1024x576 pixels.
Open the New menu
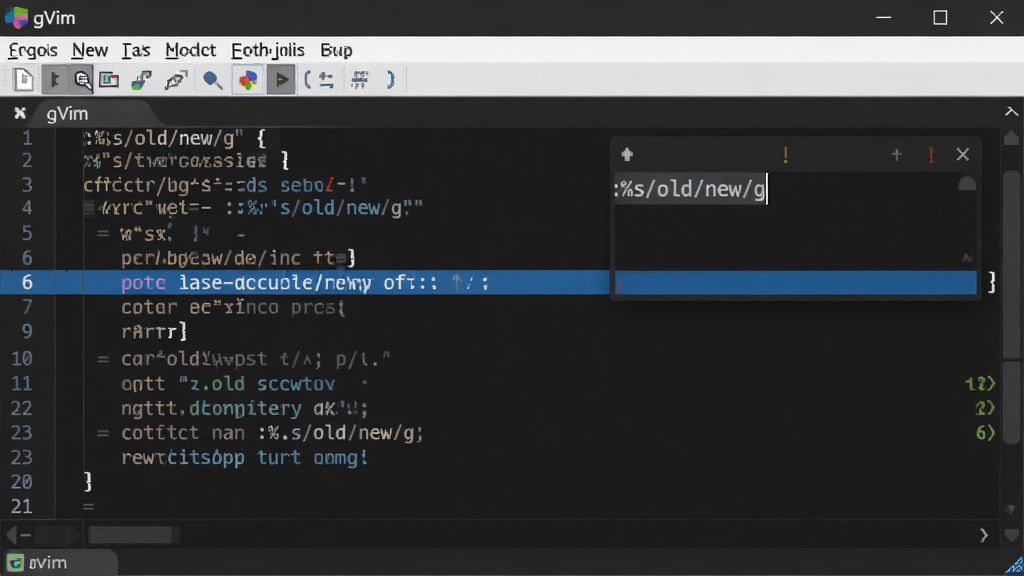point(89,50)
